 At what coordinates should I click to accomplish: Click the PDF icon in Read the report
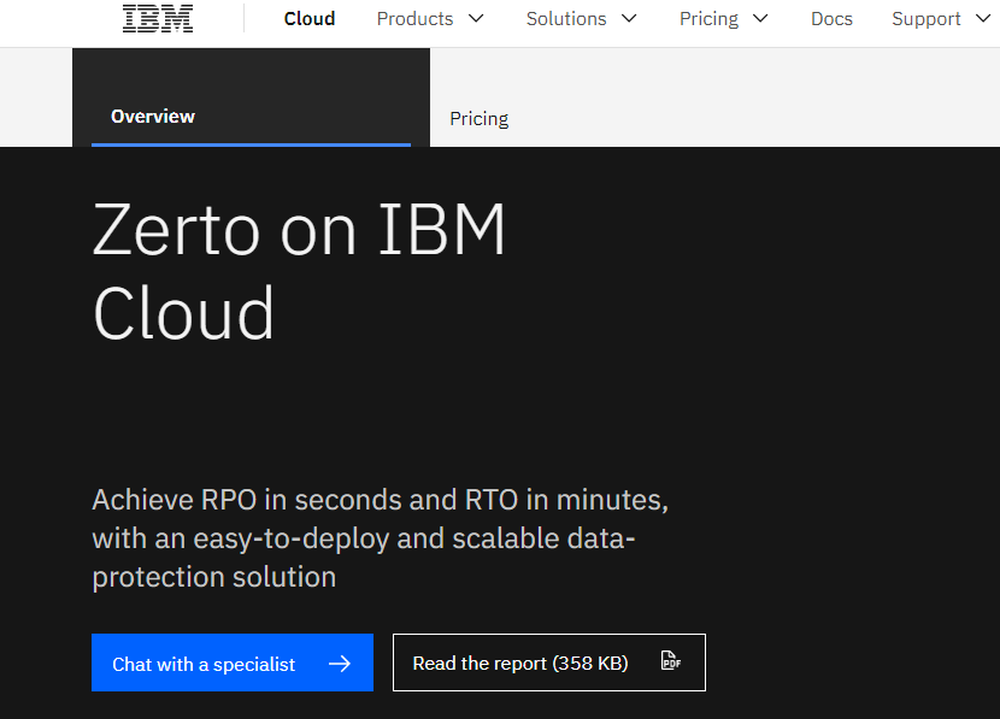pyautogui.click(x=670, y=661)
